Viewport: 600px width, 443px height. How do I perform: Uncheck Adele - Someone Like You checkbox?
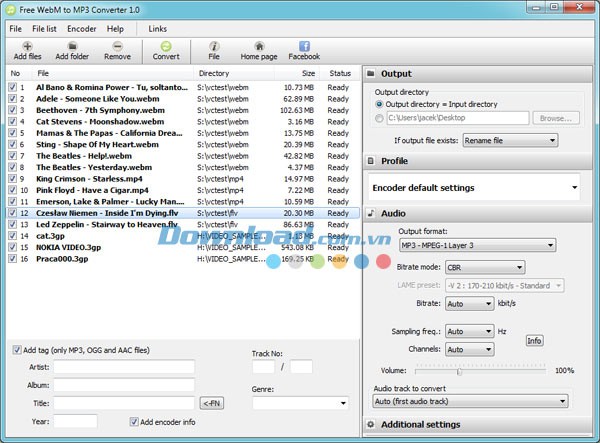click(x=12, y=99)
